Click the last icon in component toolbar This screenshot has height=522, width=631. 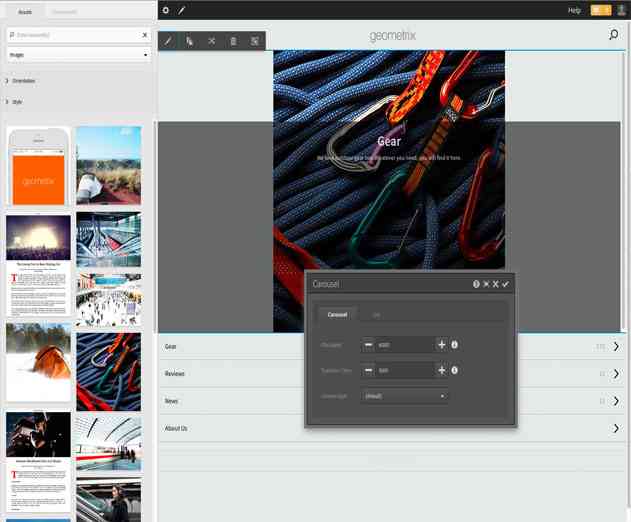(255, 41)
